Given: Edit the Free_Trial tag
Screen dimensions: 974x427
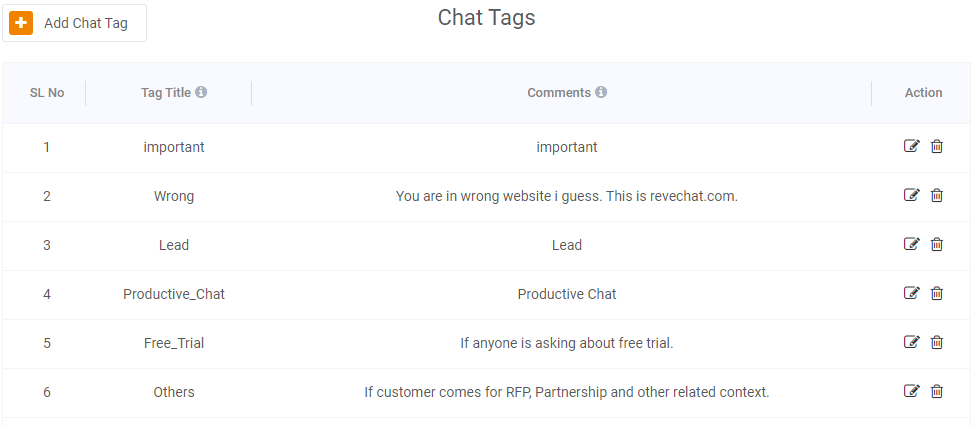Looking at the screenshot, I should [x=911, y=342].
